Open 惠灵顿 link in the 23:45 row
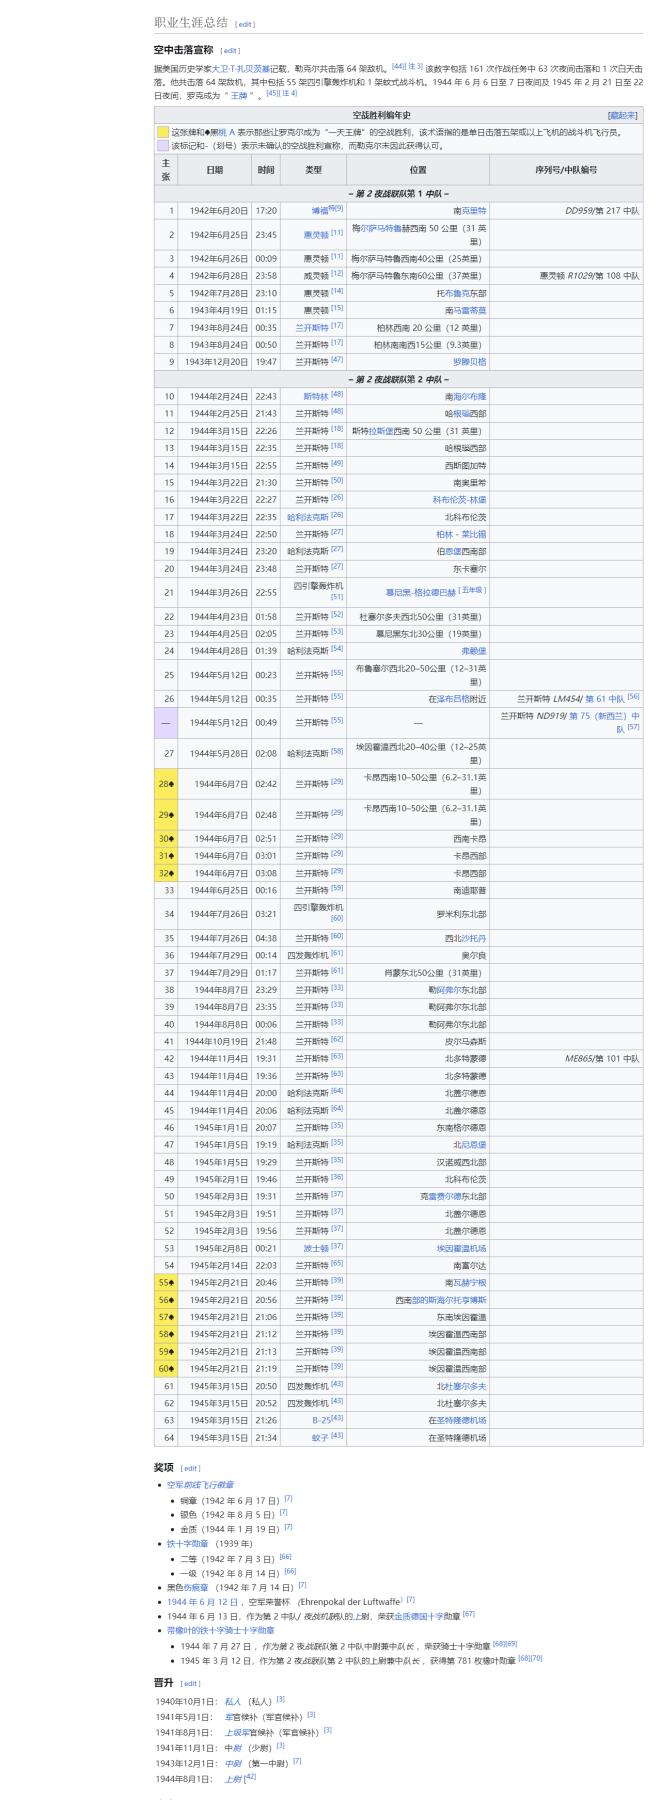Screen dimensions: 661x1800 click(316, 234)
